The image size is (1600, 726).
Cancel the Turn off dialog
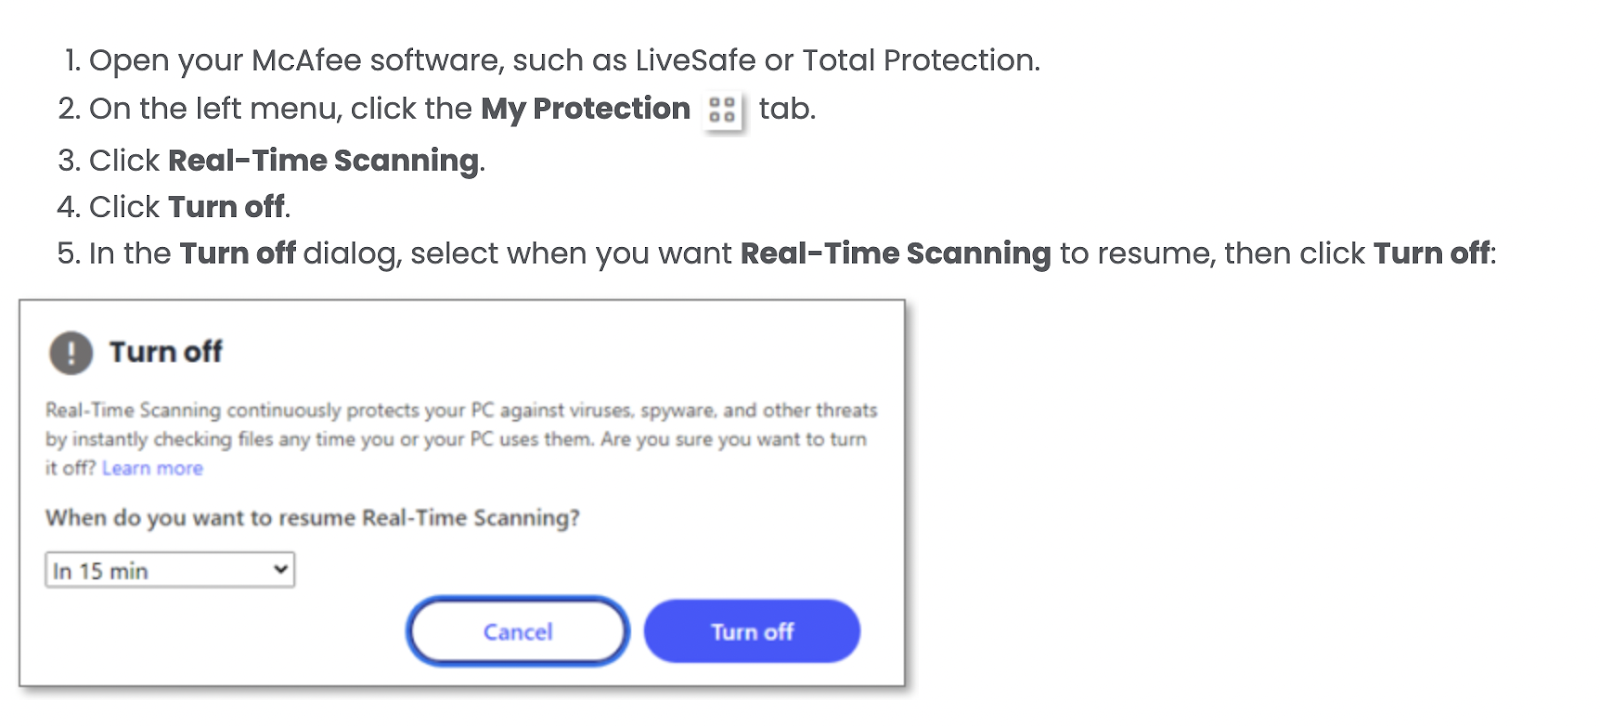[518, 631]
